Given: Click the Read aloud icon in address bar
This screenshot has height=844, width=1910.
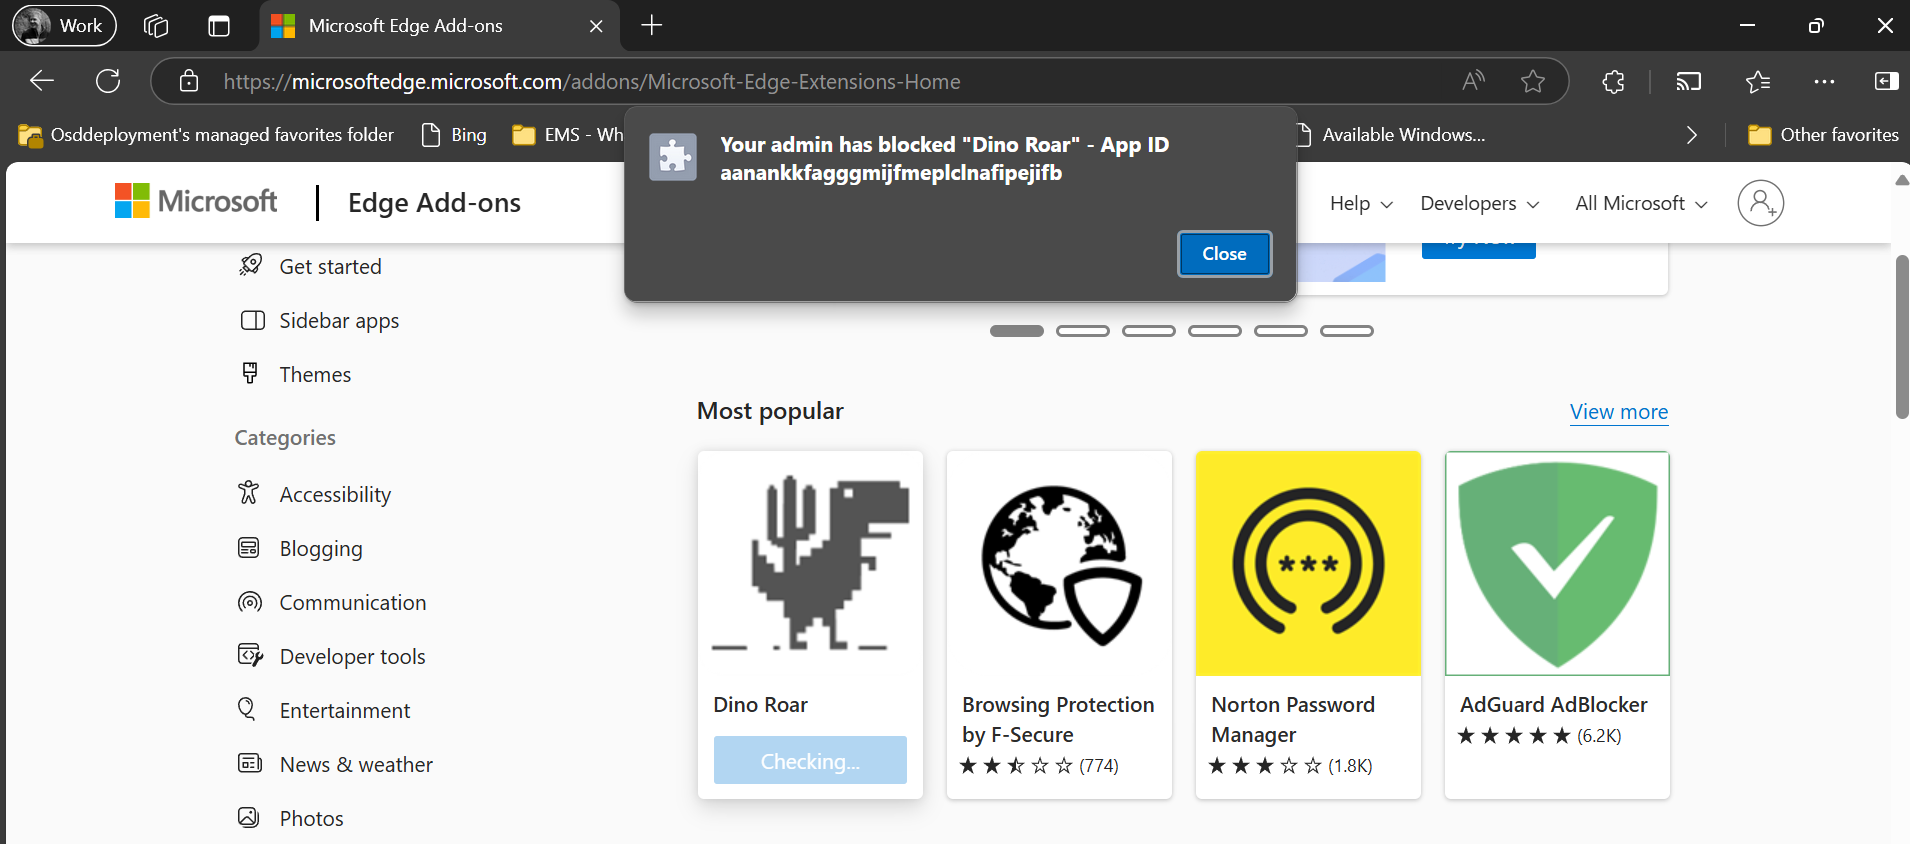Looking at the screenshot, I should [1473, 82].
